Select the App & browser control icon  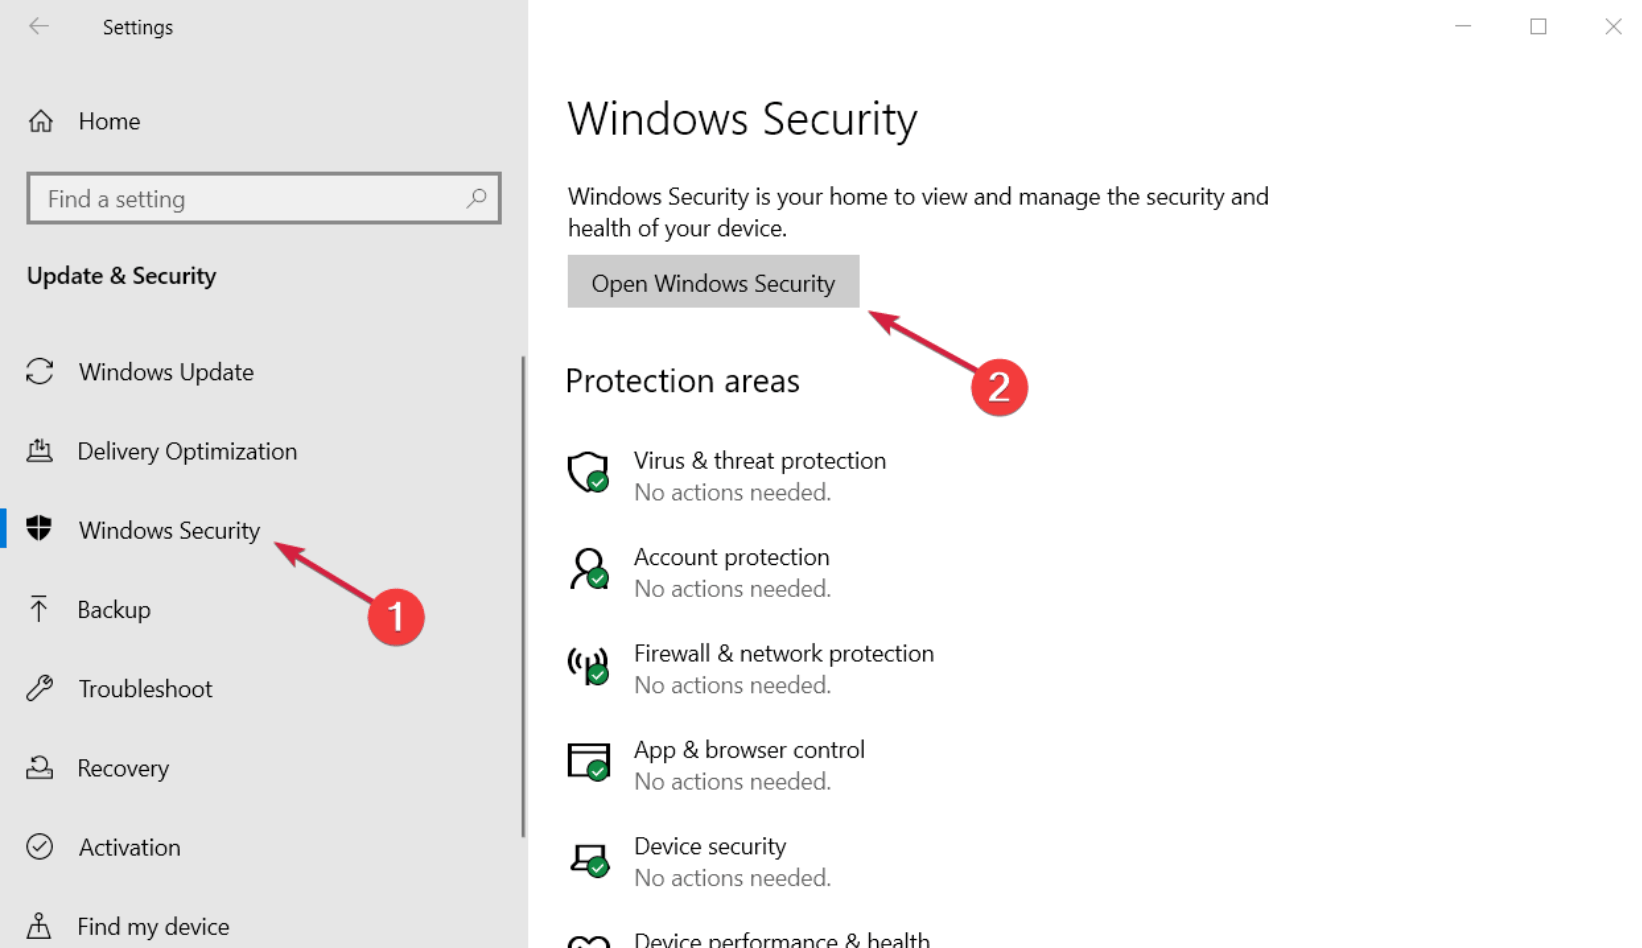589,762
